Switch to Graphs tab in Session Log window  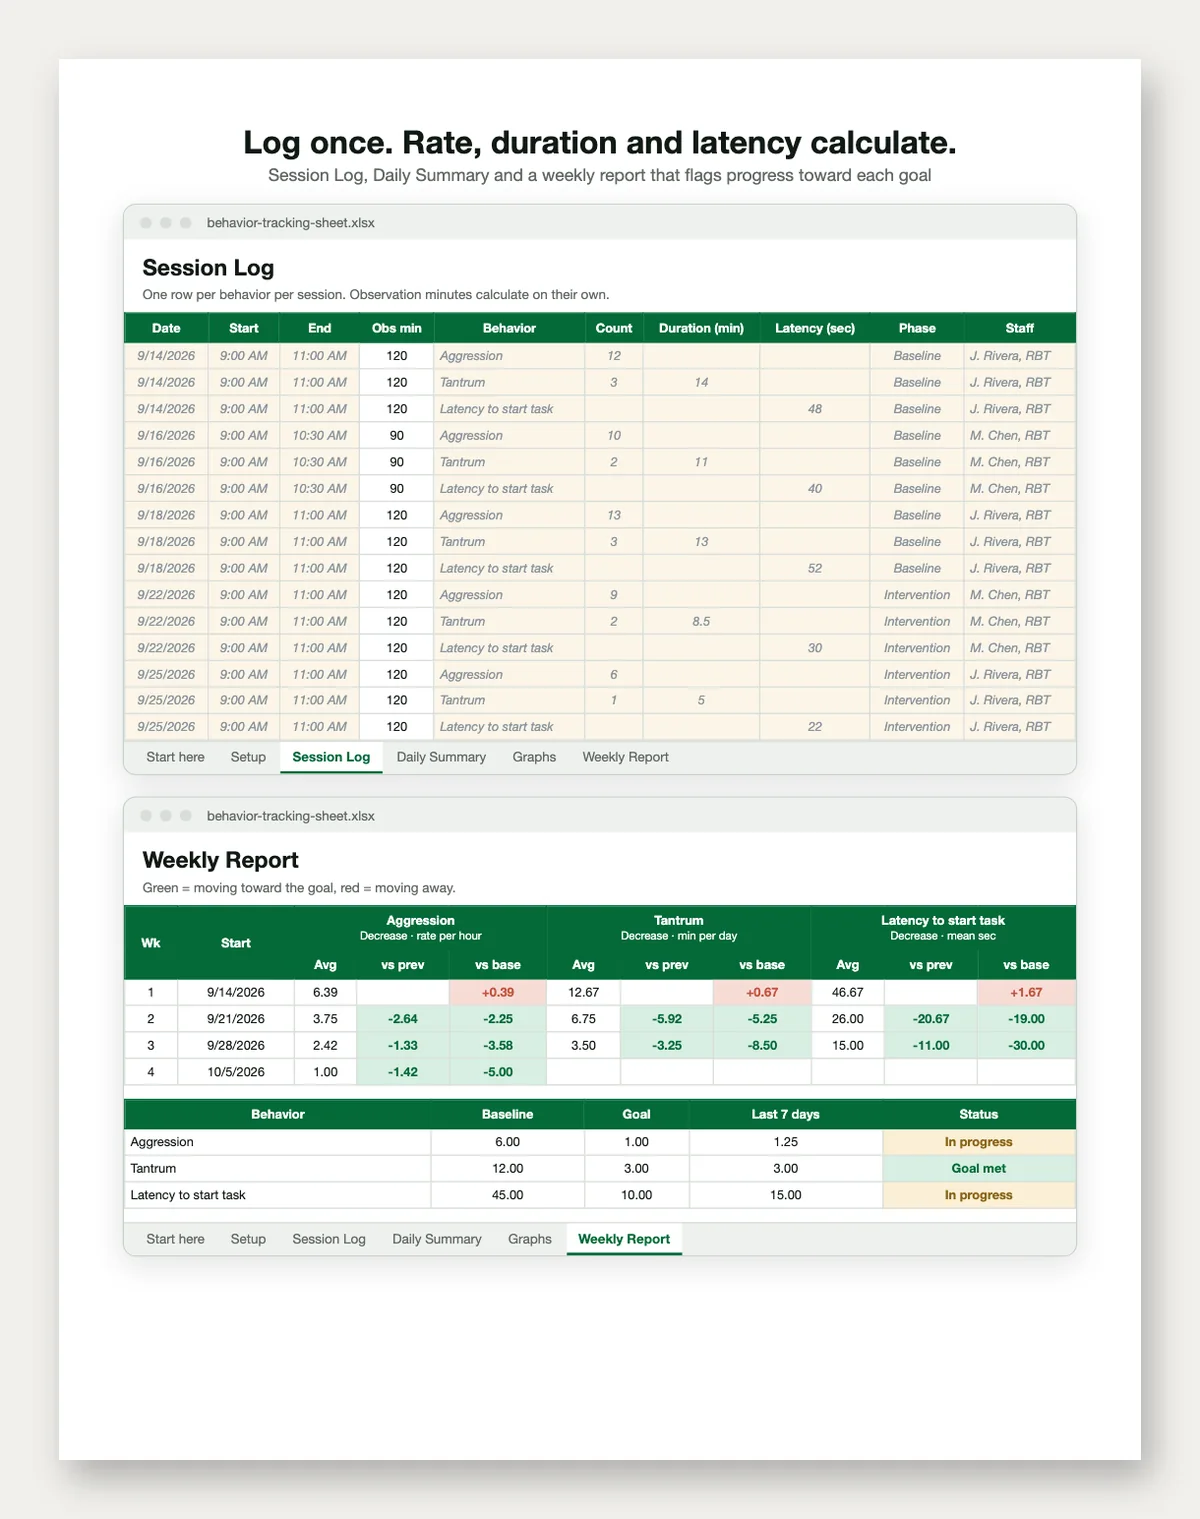[x=534, y=757]
